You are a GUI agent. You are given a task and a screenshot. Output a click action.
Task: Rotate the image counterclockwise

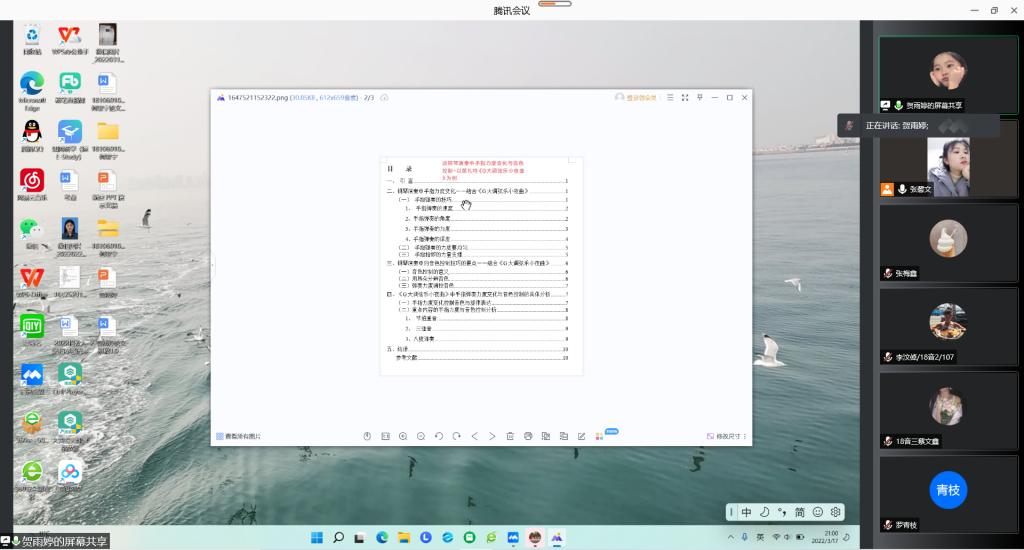[x=439, y=436]
